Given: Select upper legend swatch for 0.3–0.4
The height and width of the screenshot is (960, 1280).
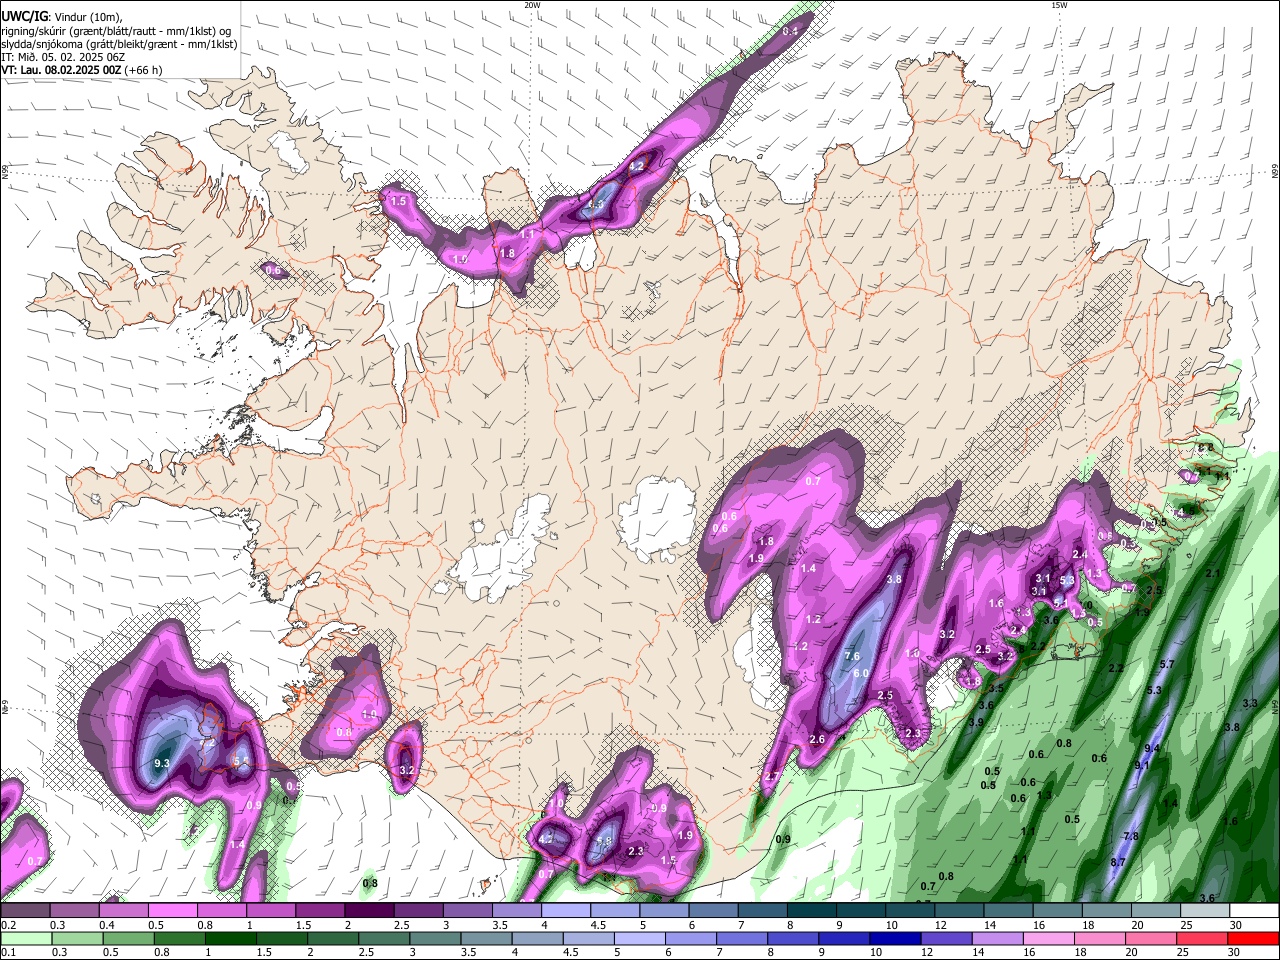Looking at the screenshot, I should [x=75, y=911].
